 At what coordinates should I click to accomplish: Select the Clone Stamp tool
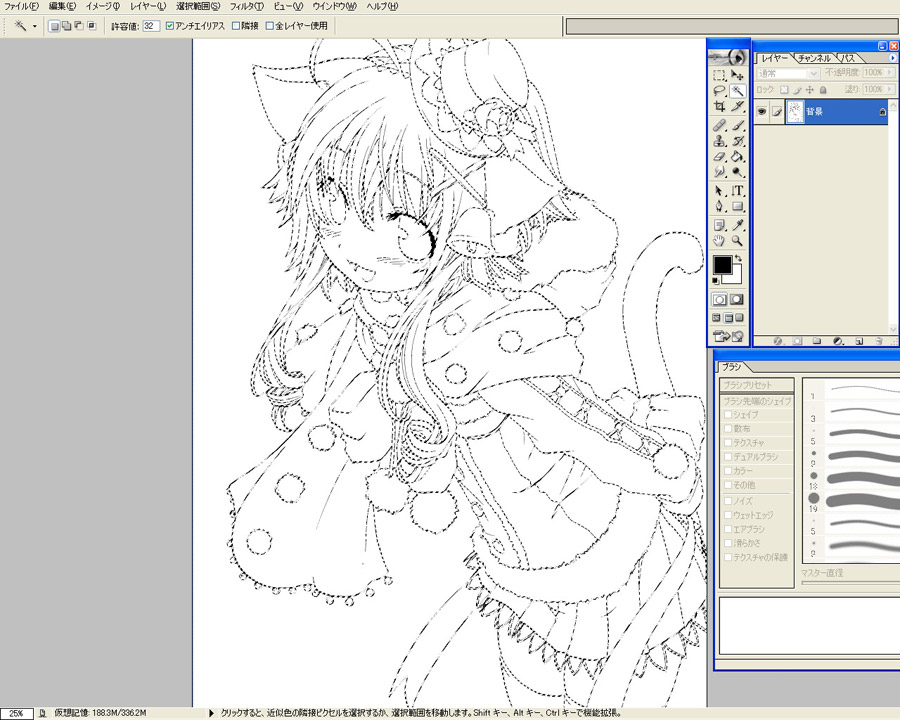(719, 141)
